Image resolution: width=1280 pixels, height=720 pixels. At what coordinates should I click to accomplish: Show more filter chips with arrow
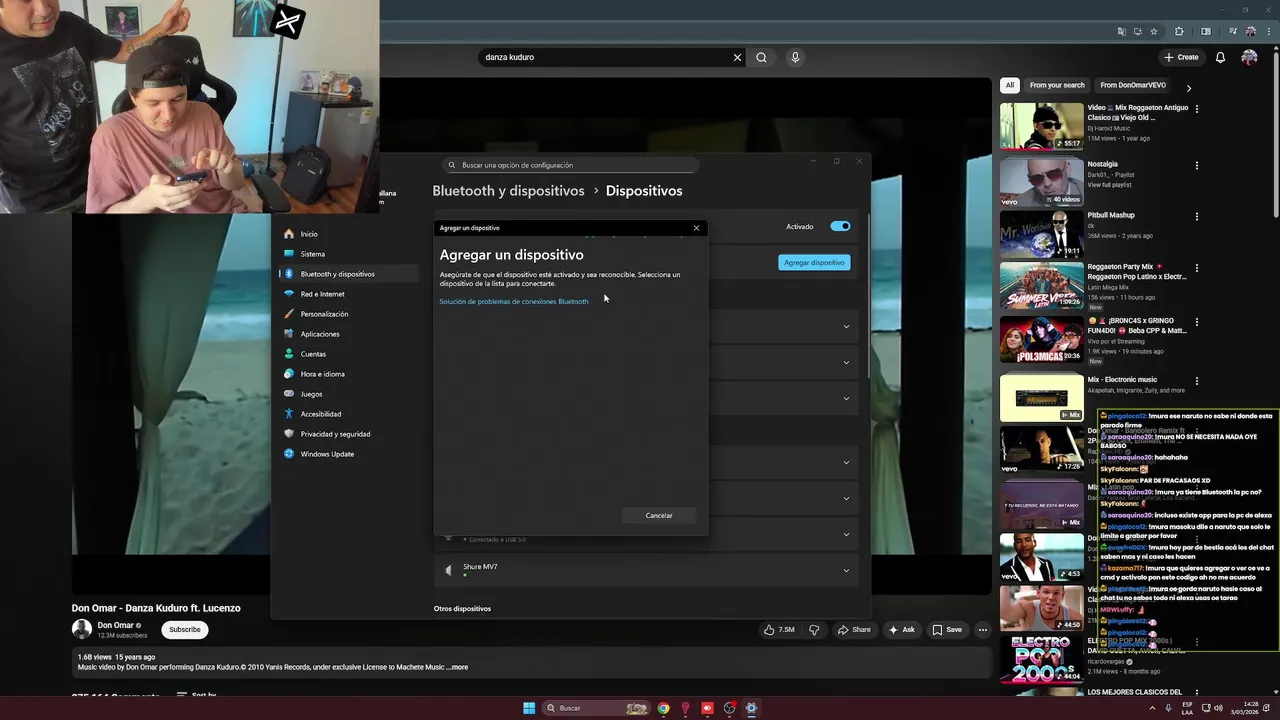pyautogui.click(x=1188, y=87)
